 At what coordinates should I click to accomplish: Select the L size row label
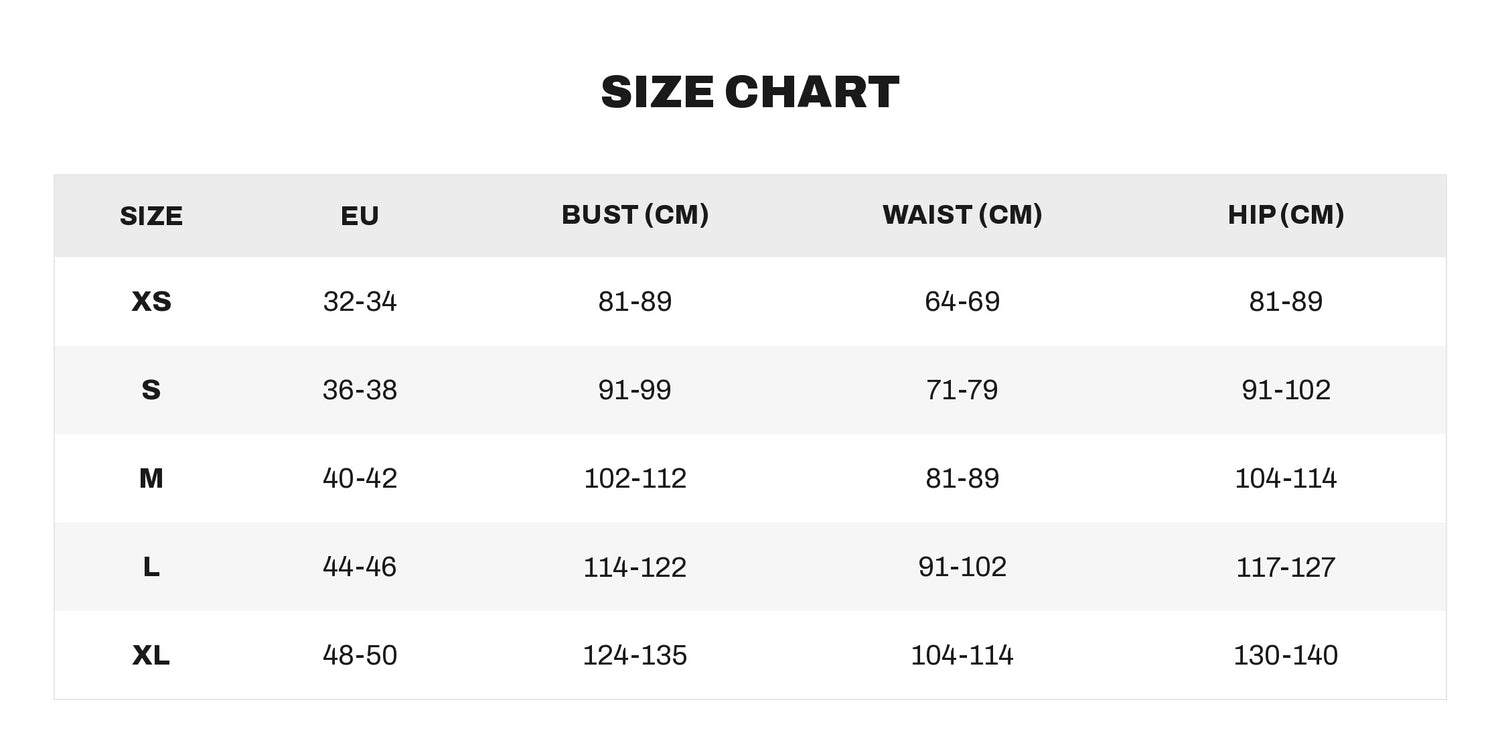(151, 567)
